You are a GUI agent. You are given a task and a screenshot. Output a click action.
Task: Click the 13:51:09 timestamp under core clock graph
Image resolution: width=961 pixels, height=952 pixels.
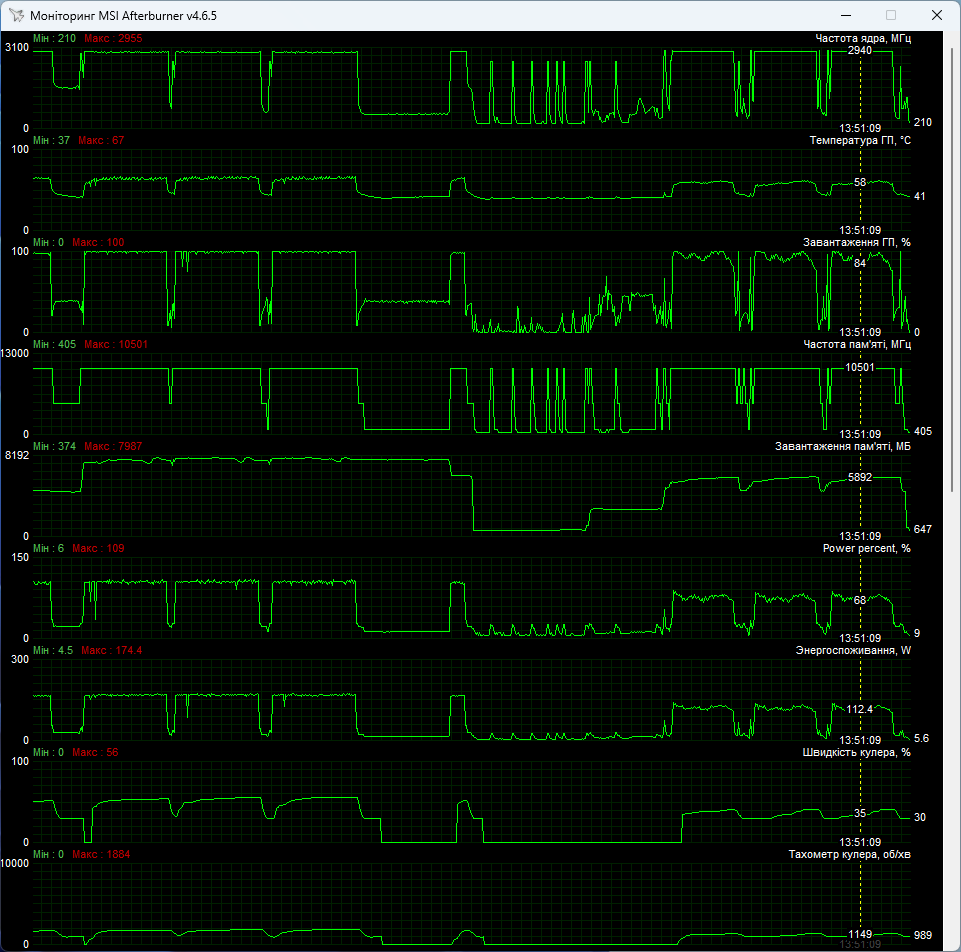tap(860, 128)
